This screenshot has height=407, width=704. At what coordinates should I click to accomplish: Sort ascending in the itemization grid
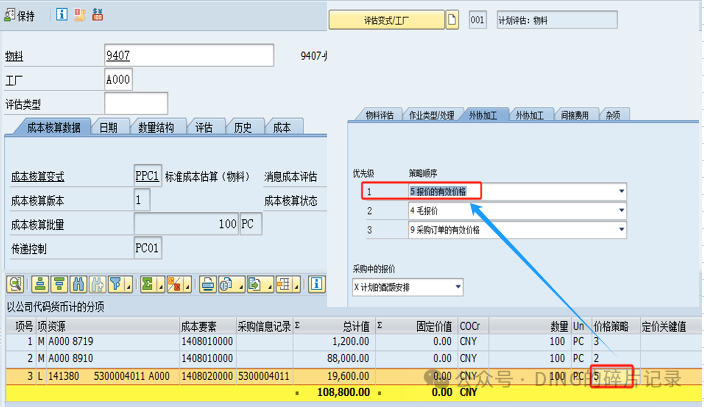tap(40, 284)
